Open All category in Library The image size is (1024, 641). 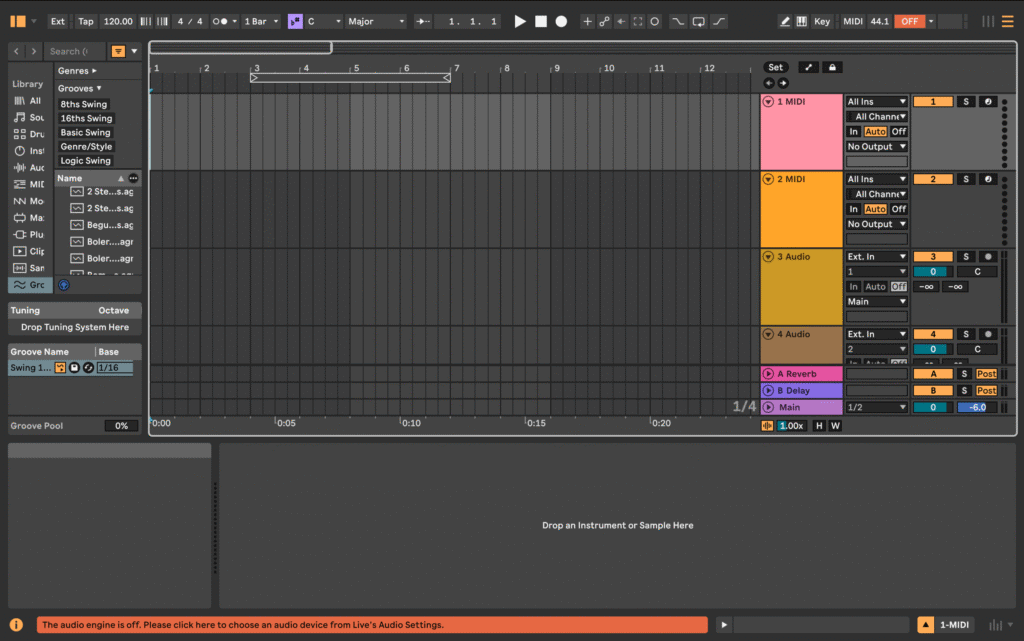point(29,101)
